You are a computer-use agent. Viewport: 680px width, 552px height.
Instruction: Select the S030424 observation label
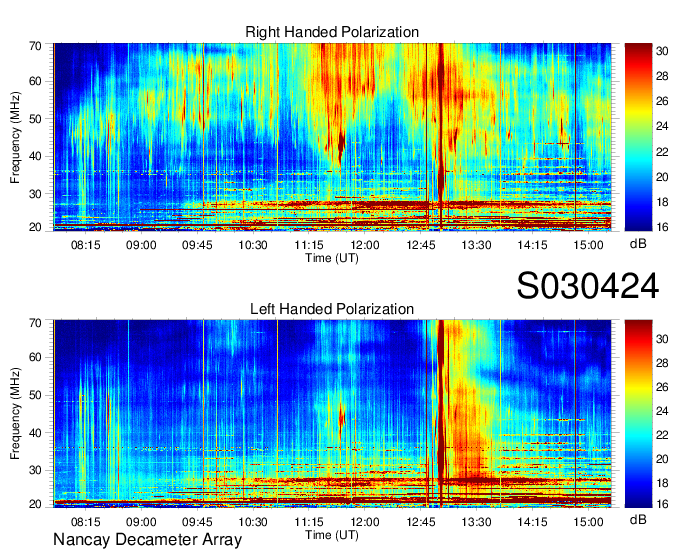pos(588,286)
